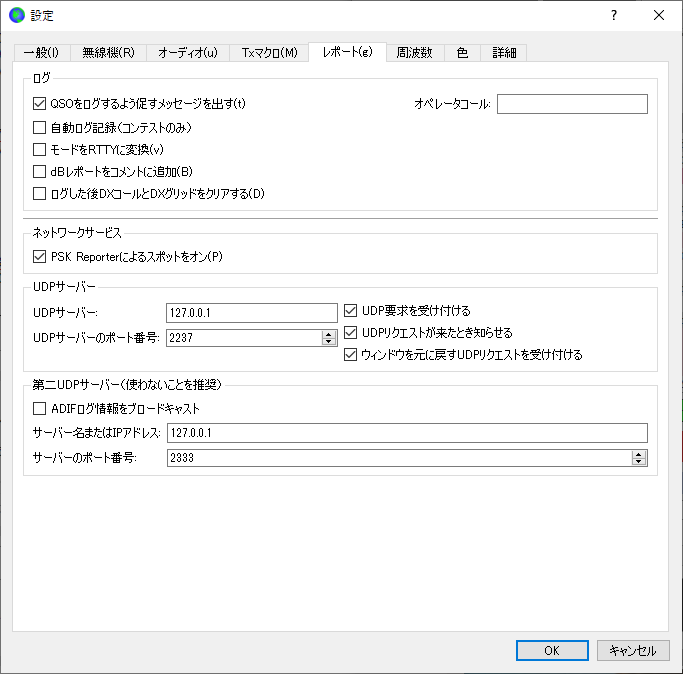The height and width of the screenshot is (674, 683).
Task: Click the UDPサーバーのポート番号 label
Action: (x=96, y=338)
